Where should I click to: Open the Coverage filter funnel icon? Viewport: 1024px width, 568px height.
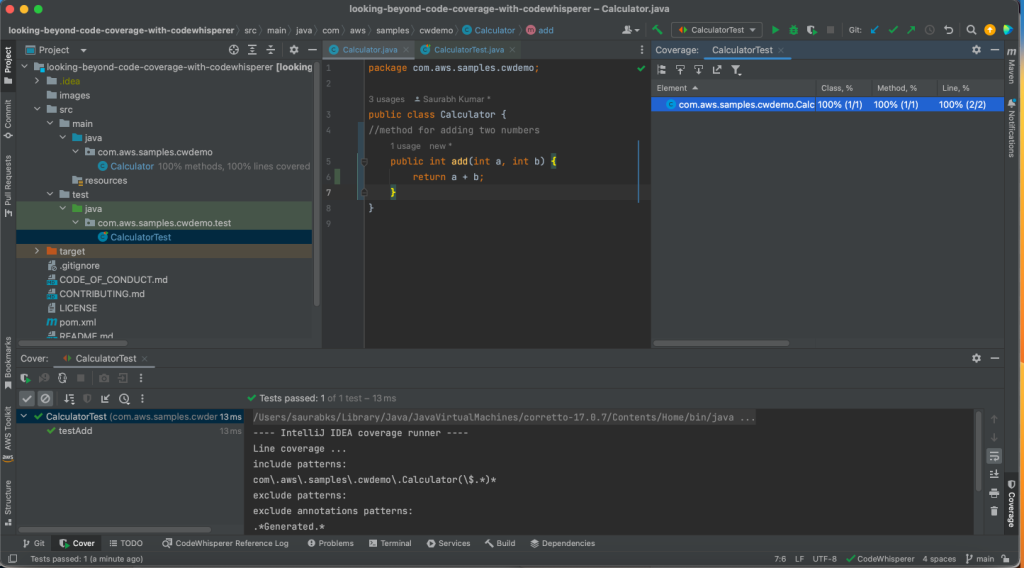[x=736, y=69]
